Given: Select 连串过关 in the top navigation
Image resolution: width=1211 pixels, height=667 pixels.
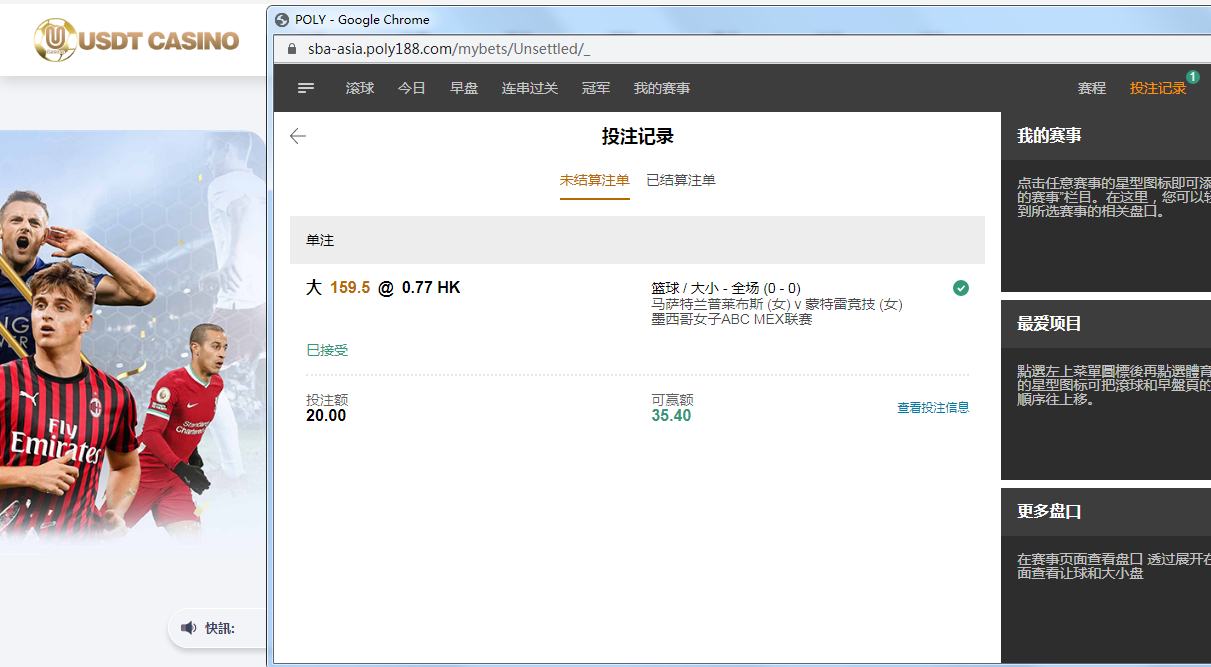Looking at the screenshot, I should click(x=530, y=88).
